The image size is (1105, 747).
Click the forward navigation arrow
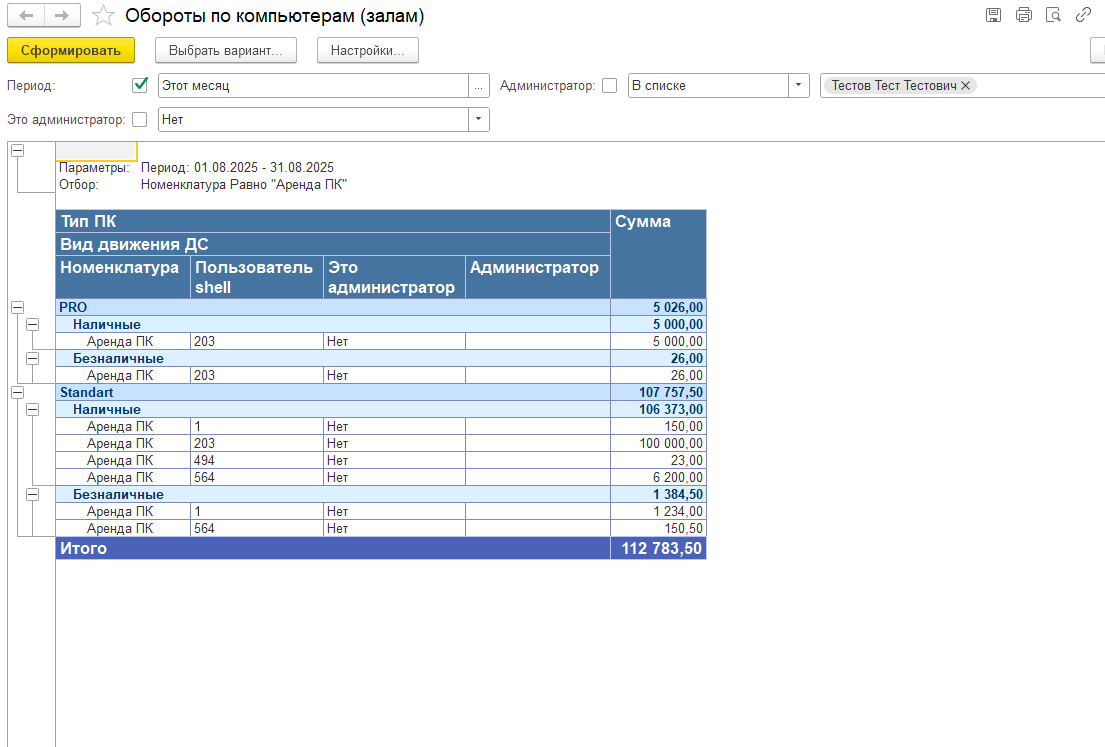pos(62,16)
